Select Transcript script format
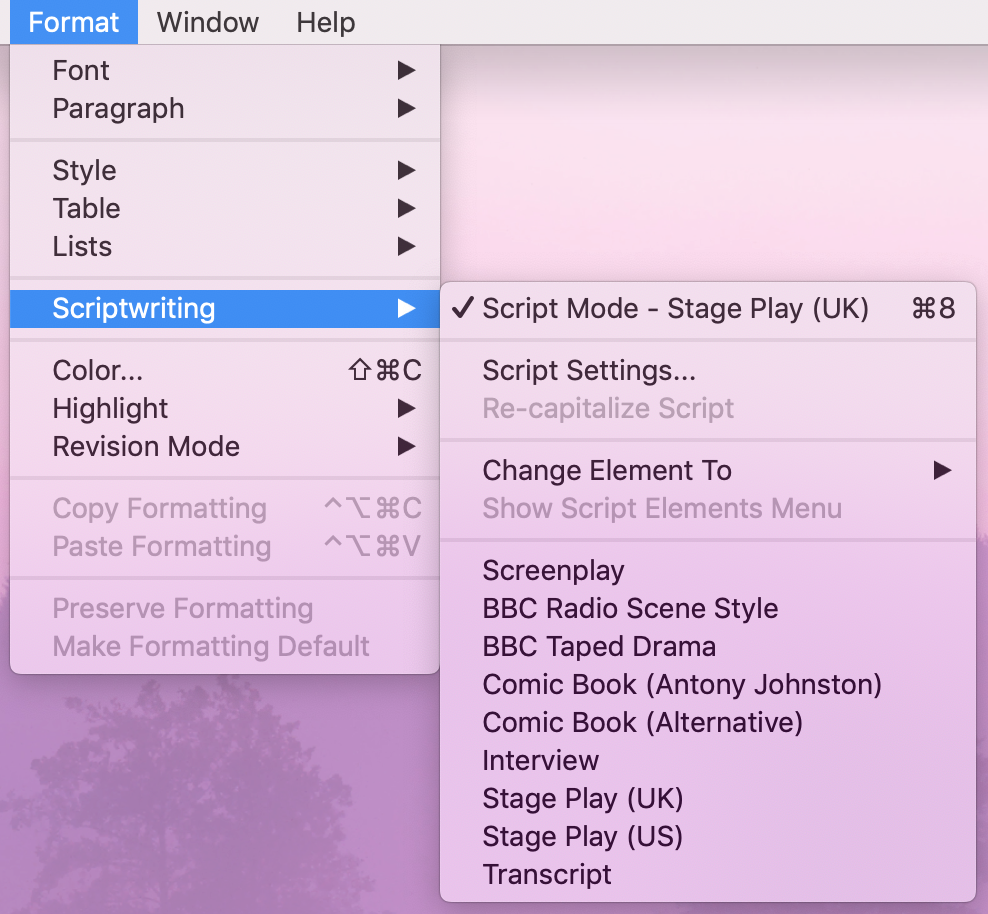988x914 pixels. tap(708, 874)
